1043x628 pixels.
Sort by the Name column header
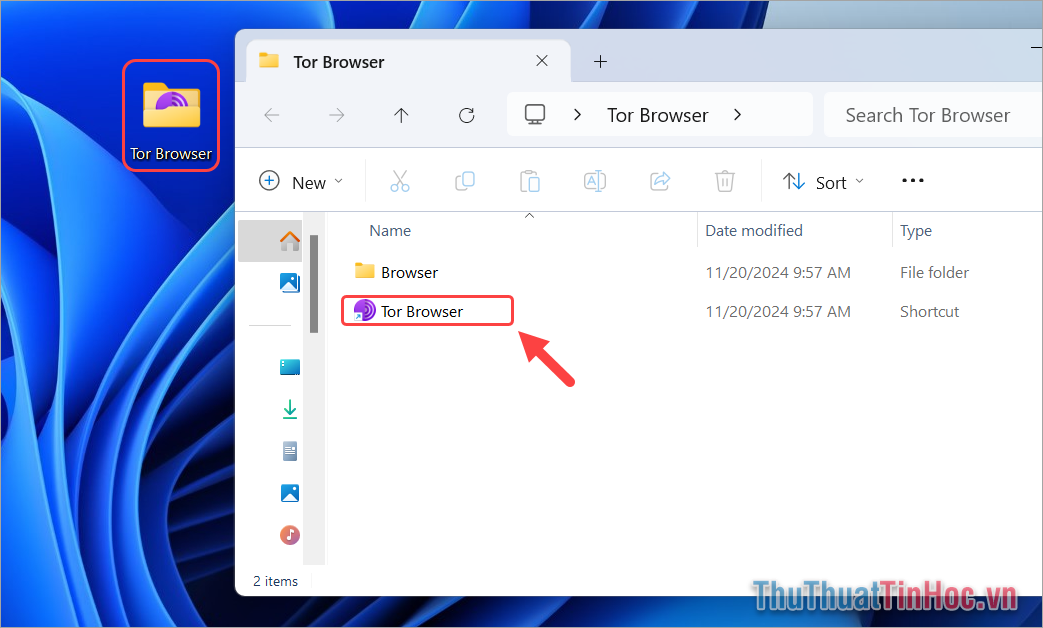(x=390, y=231)
